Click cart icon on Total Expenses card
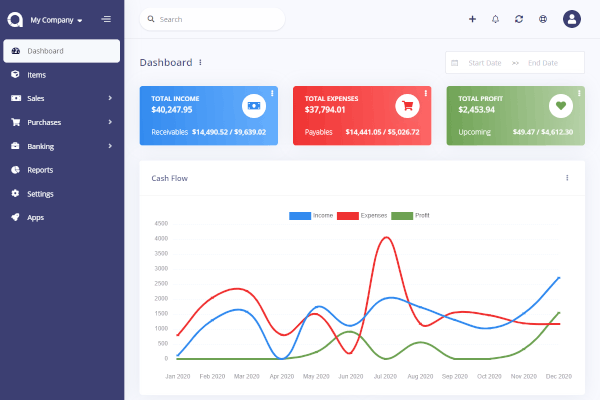 [406, 104]
